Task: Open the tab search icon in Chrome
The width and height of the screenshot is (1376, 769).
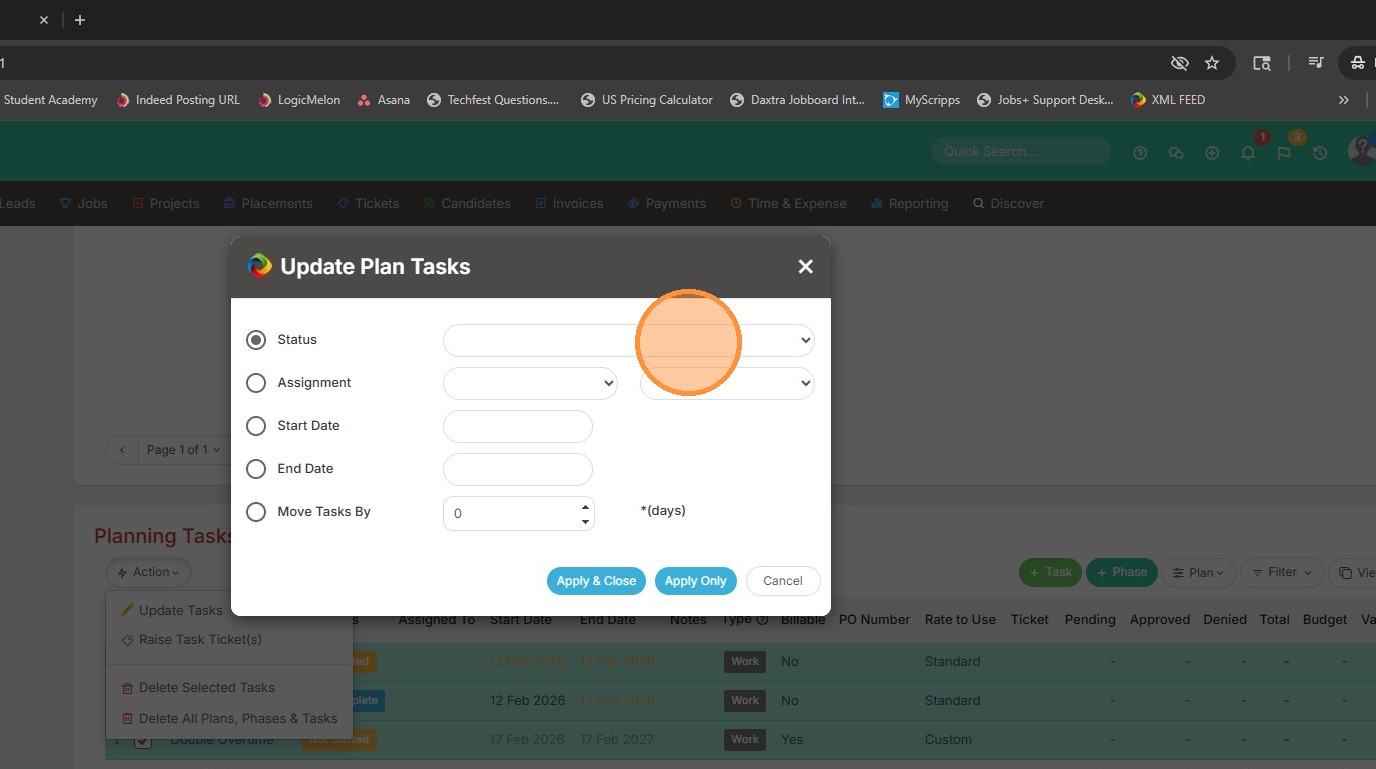Action: coord(1262,63)
